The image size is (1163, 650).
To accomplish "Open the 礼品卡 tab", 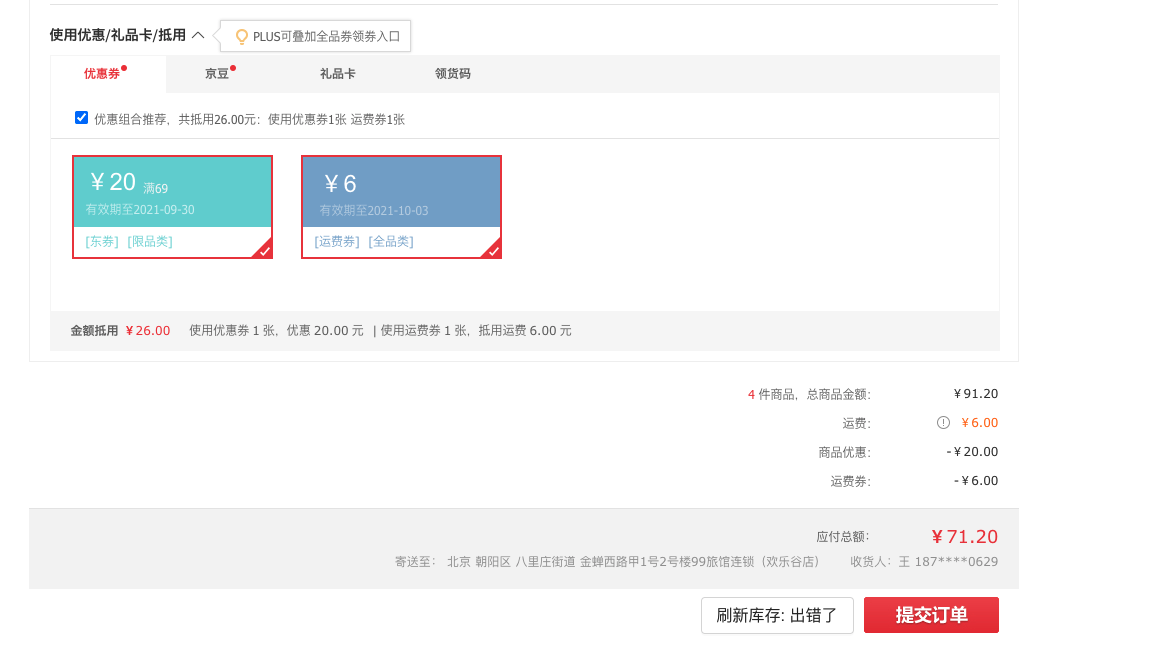I will [337, 73].
